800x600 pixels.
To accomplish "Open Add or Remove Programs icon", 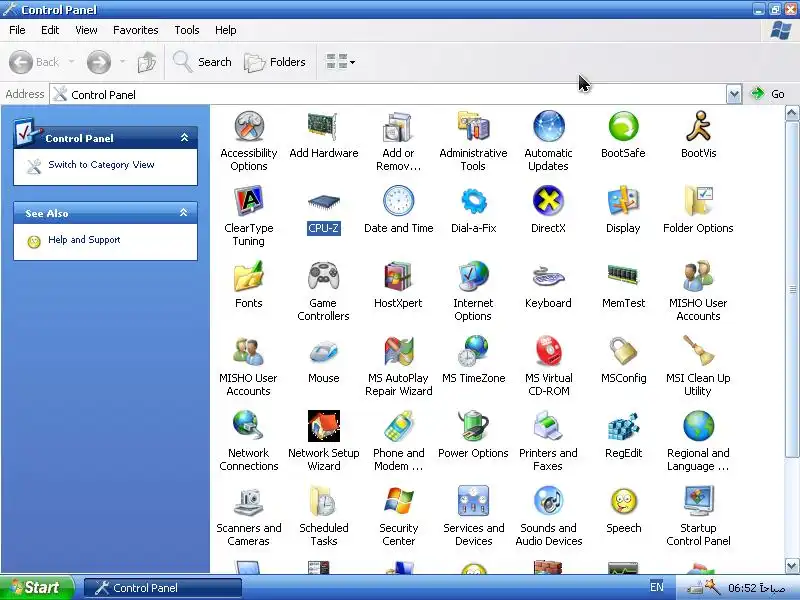I will (x=398, y=126).
